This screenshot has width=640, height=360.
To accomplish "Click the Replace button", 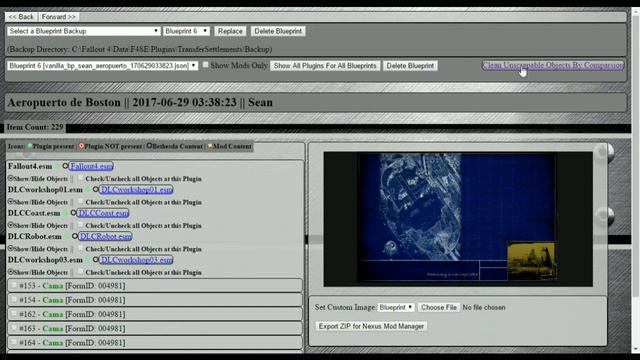I will click(230, 31).
